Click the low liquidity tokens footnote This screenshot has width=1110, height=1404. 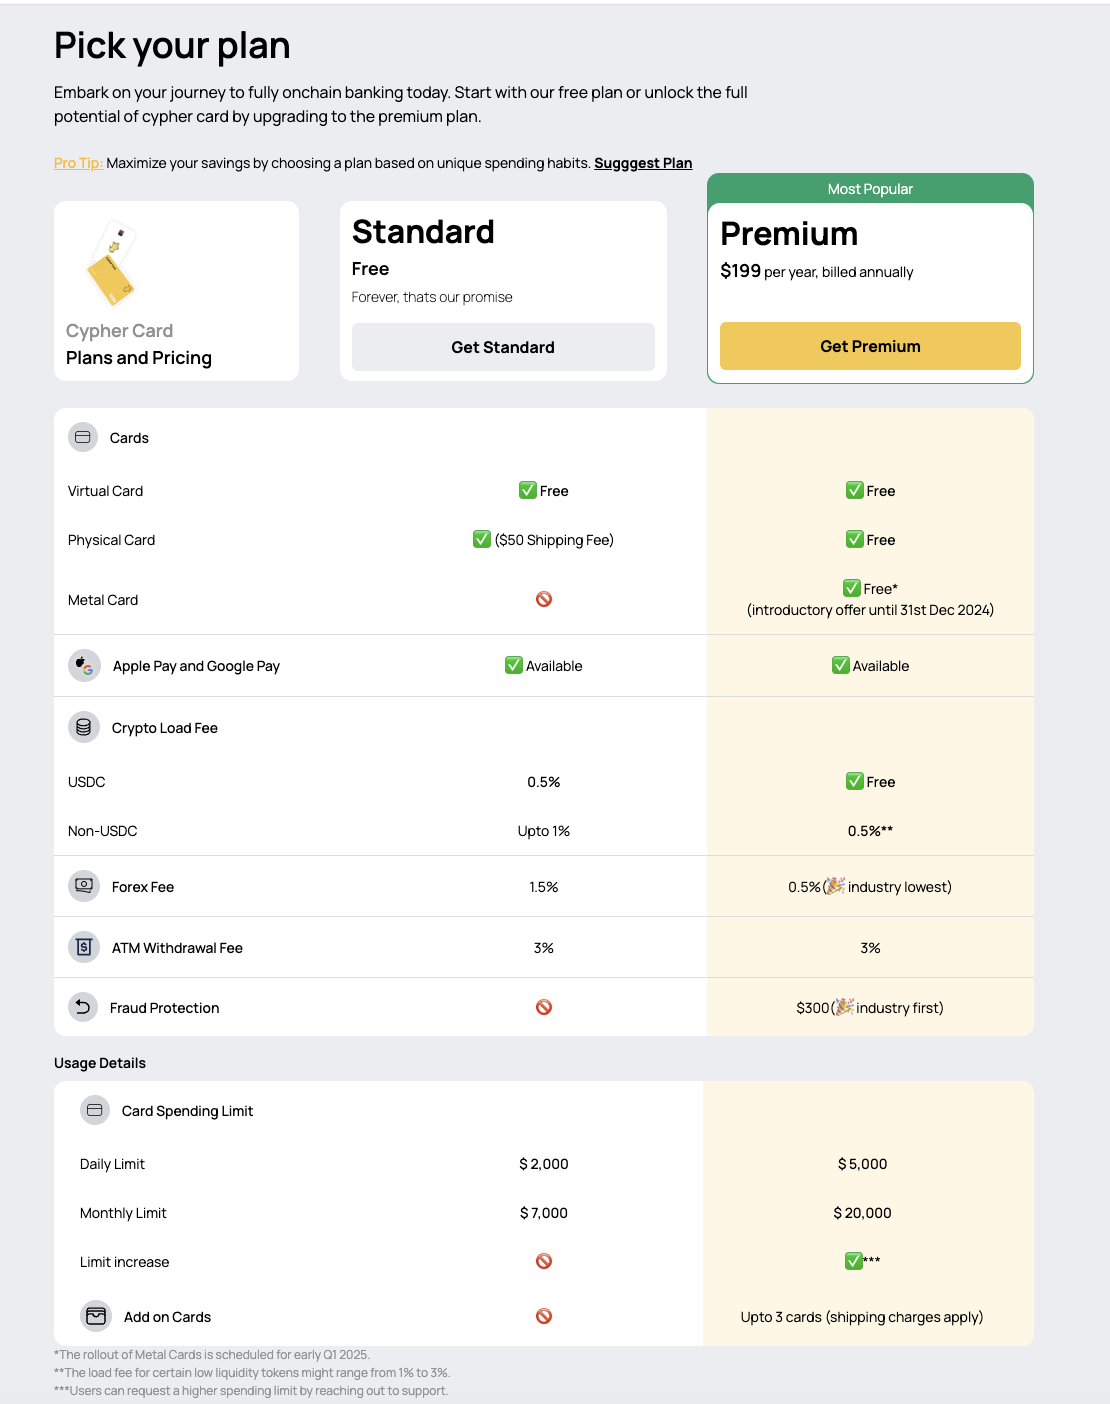(252, 1373)
